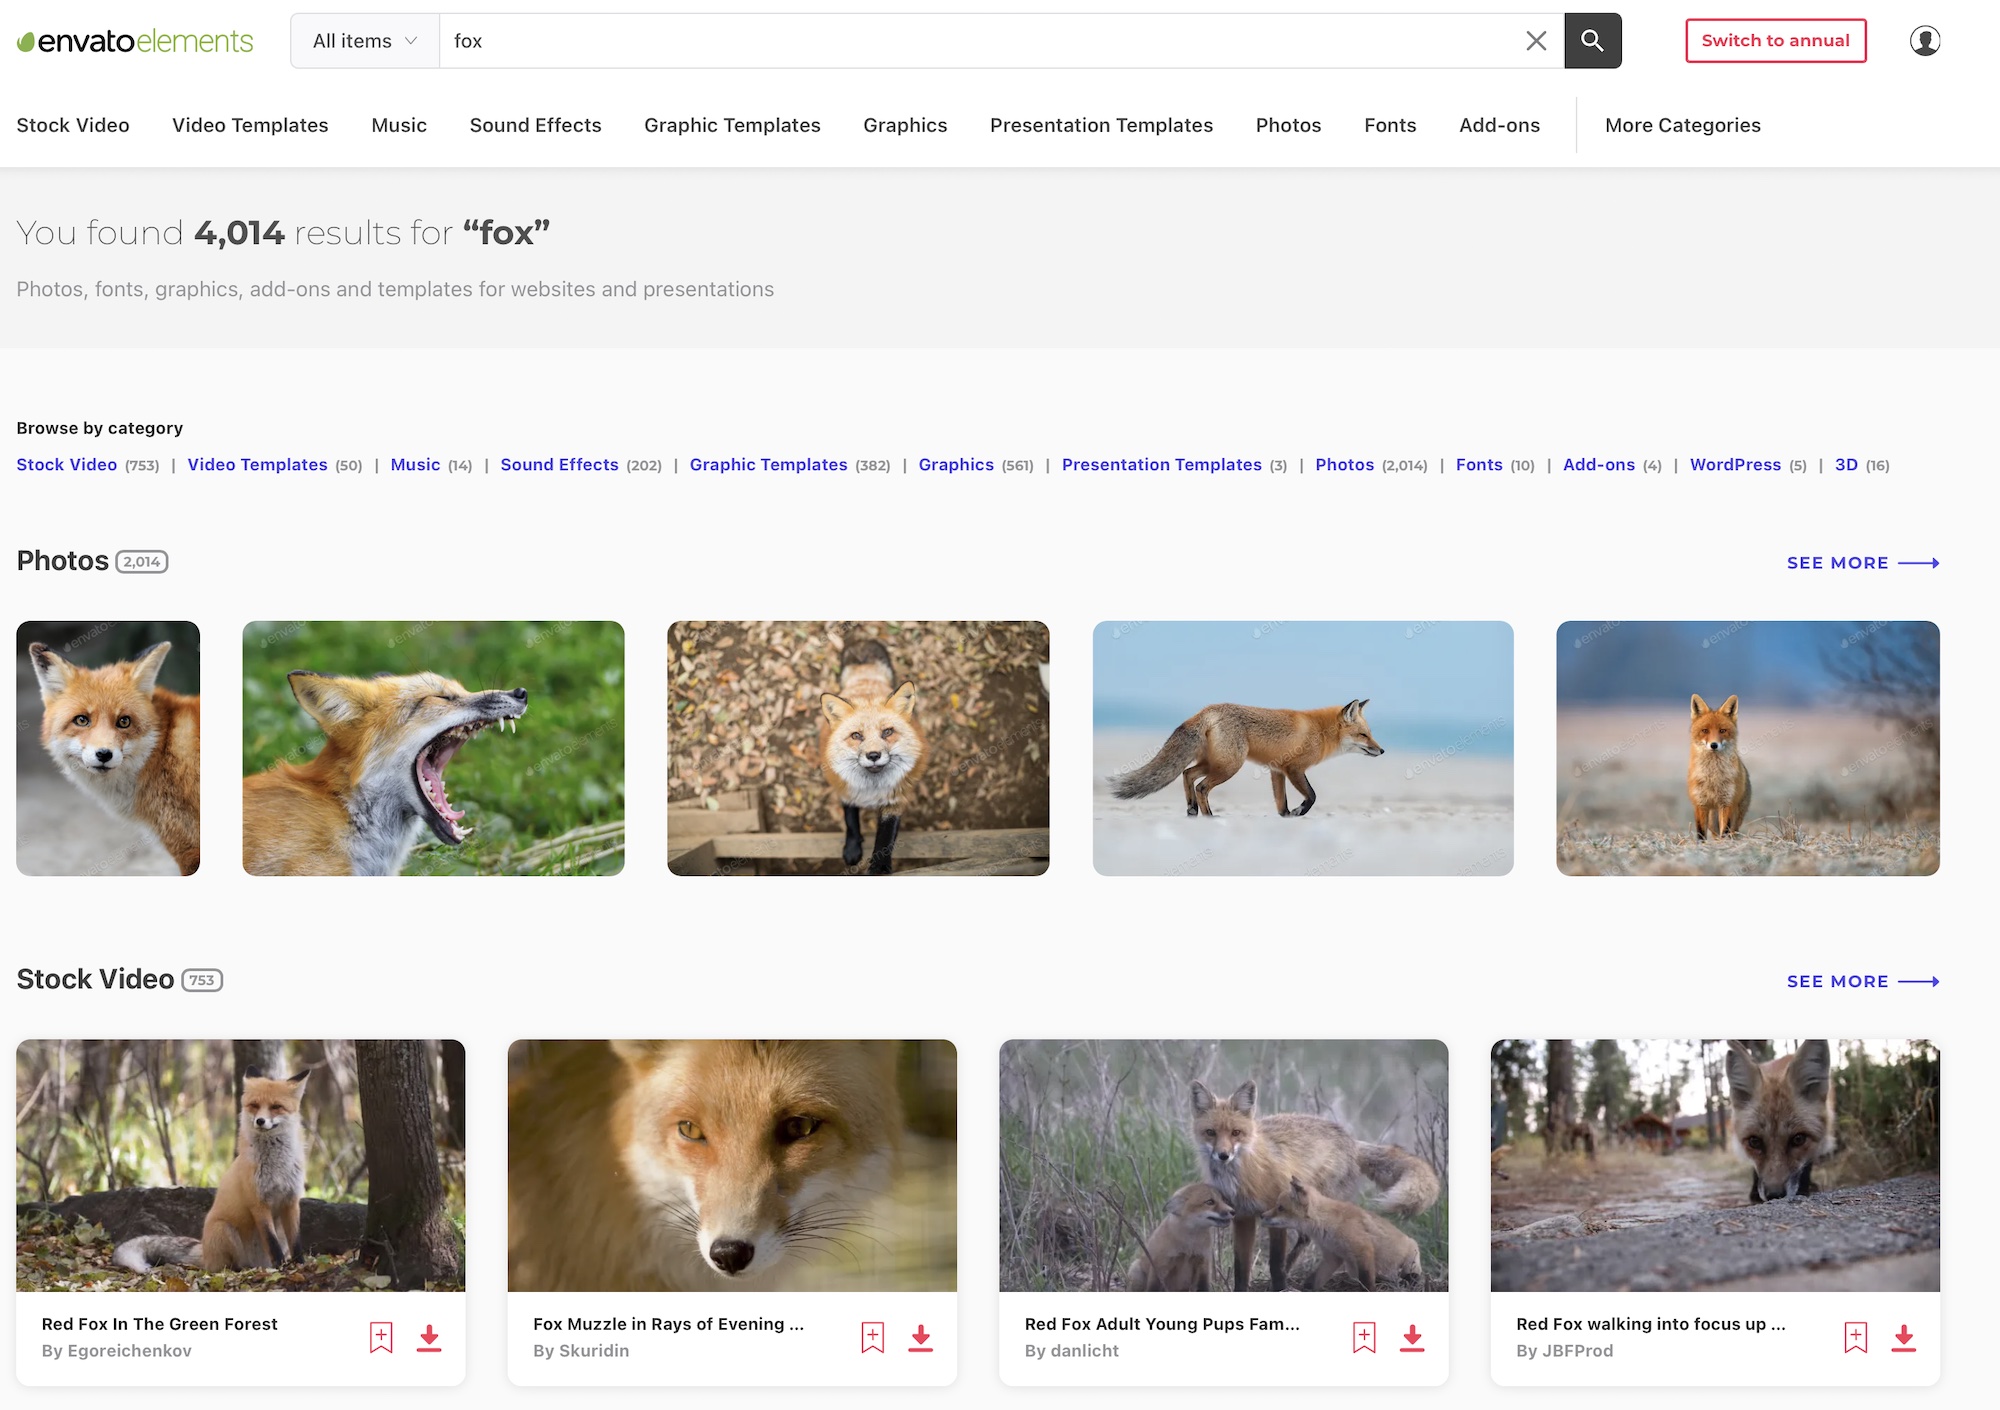This screenshot has width=2000, height=1410.
Task: Expand the All items category dropdown
Action: click(x=365, y=41)
